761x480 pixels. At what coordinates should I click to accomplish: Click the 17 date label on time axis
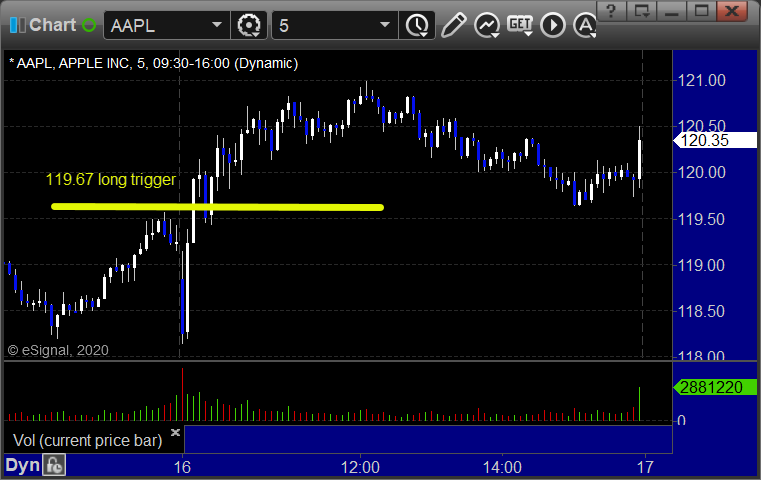pyautogui.click(x=645, y=467)
